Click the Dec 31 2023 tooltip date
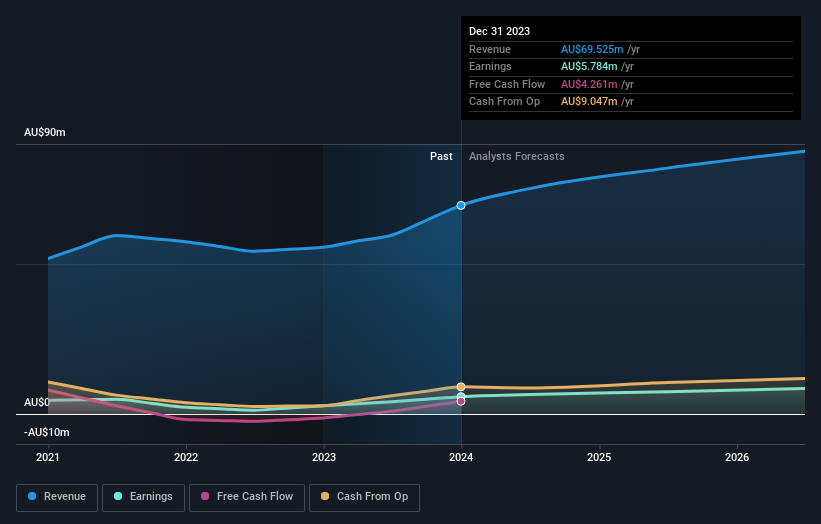 tap(500, 31)
